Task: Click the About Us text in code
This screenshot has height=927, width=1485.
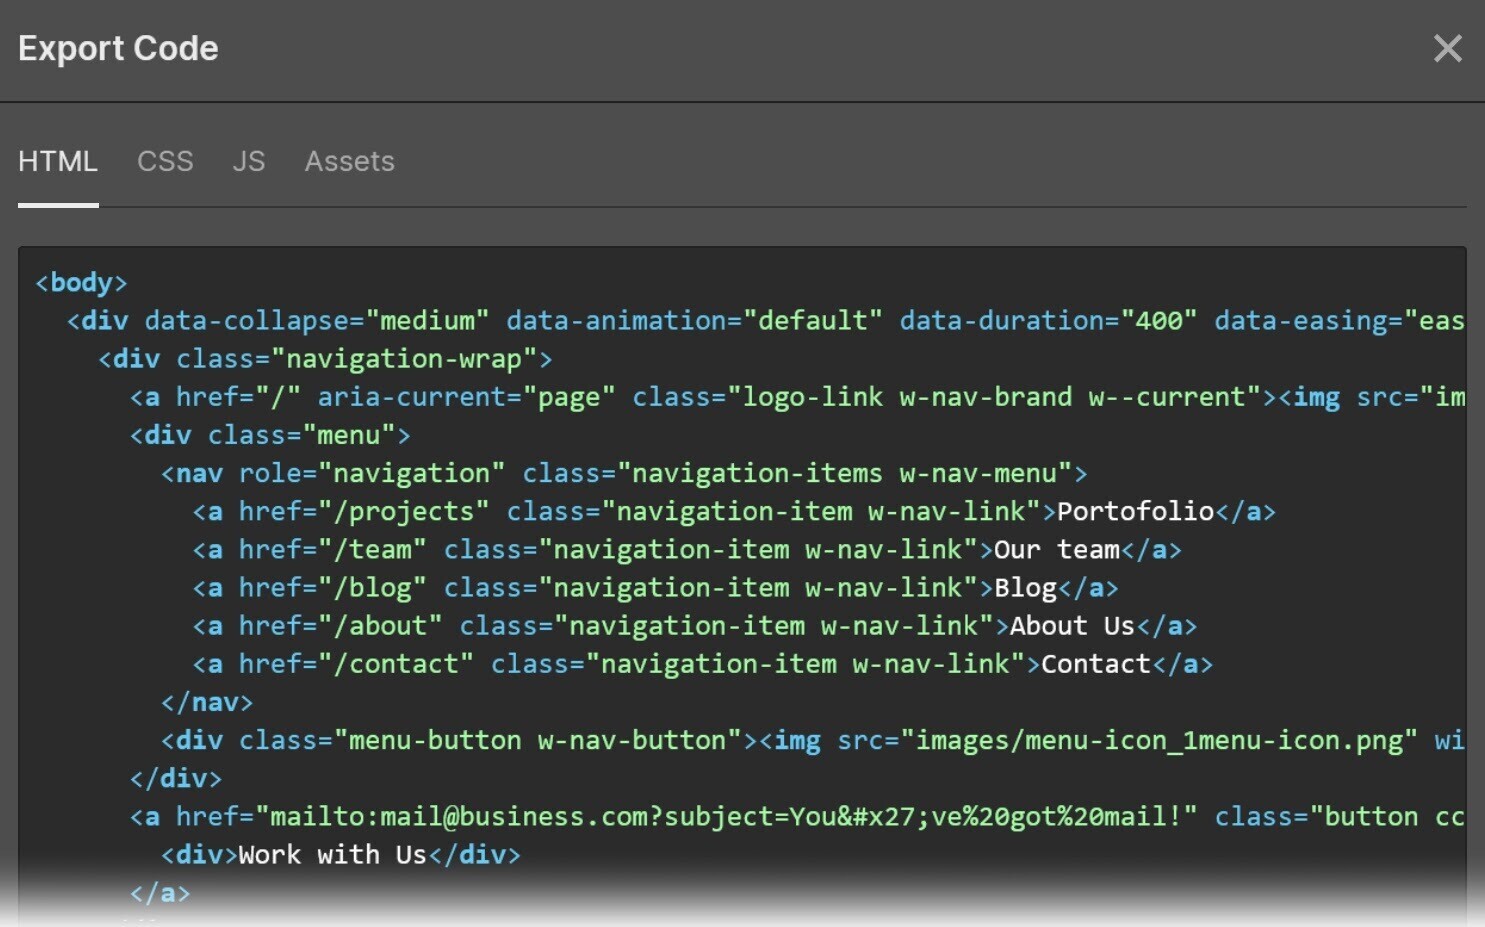Action: (x=1071, y=625)
